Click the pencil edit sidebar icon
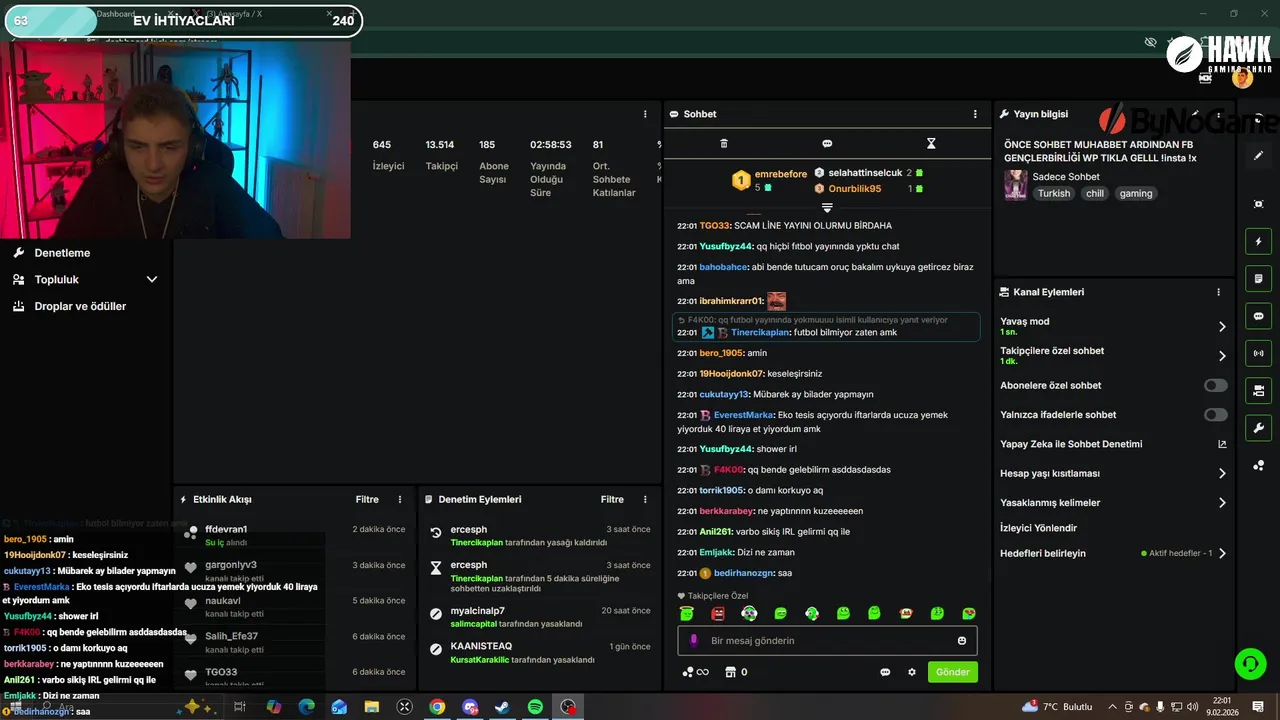The image size is (1280, 720). [1258, 155]
